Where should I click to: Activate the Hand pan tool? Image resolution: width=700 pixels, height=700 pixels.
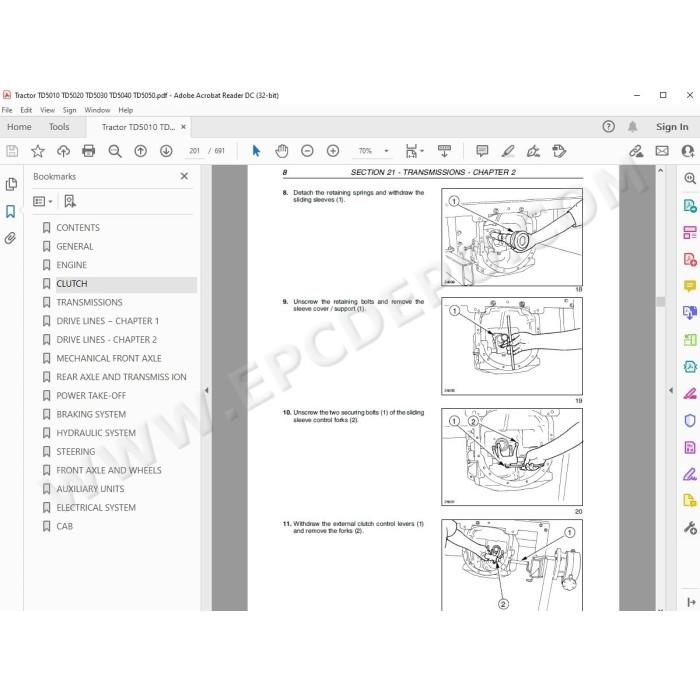(x=282, y=151)
